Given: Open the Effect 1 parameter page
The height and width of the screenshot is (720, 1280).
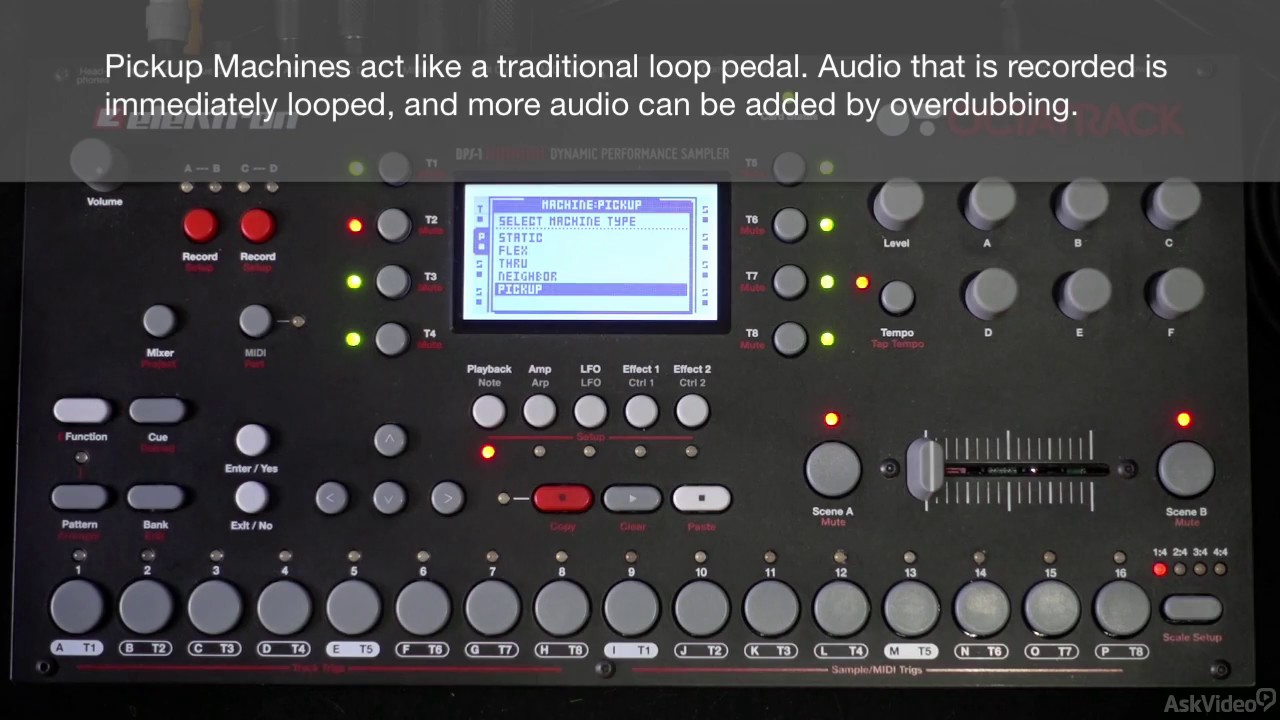Looking at the screenshot, I should (641, 411).
